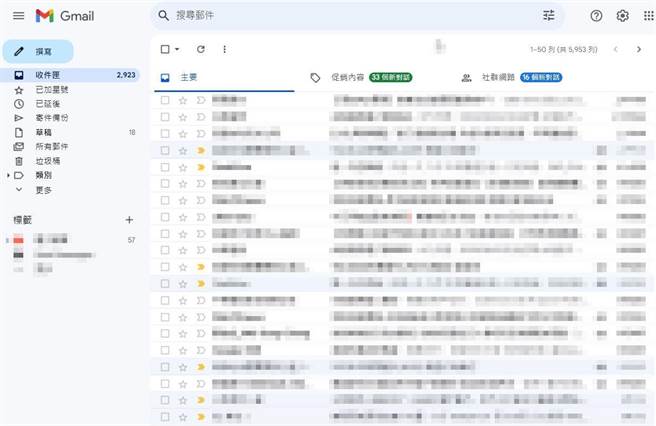Expand the red label with count 57
Screen dimensions: 656x426
(x=7, y=240)
